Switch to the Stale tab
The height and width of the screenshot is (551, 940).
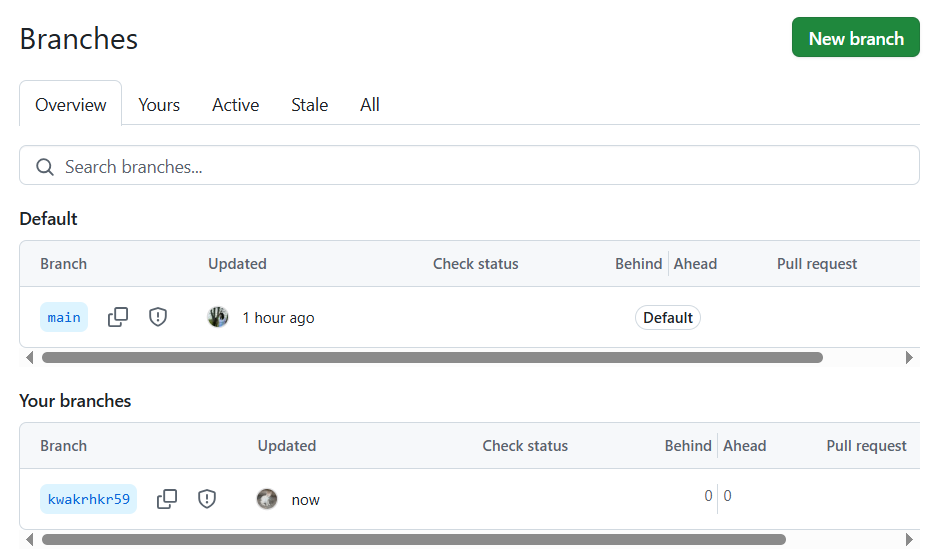click(x=309, y=104)
